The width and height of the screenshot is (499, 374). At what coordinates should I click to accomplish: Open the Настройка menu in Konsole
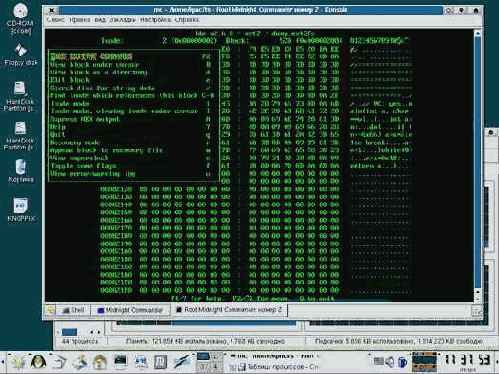tap(155, 20)
